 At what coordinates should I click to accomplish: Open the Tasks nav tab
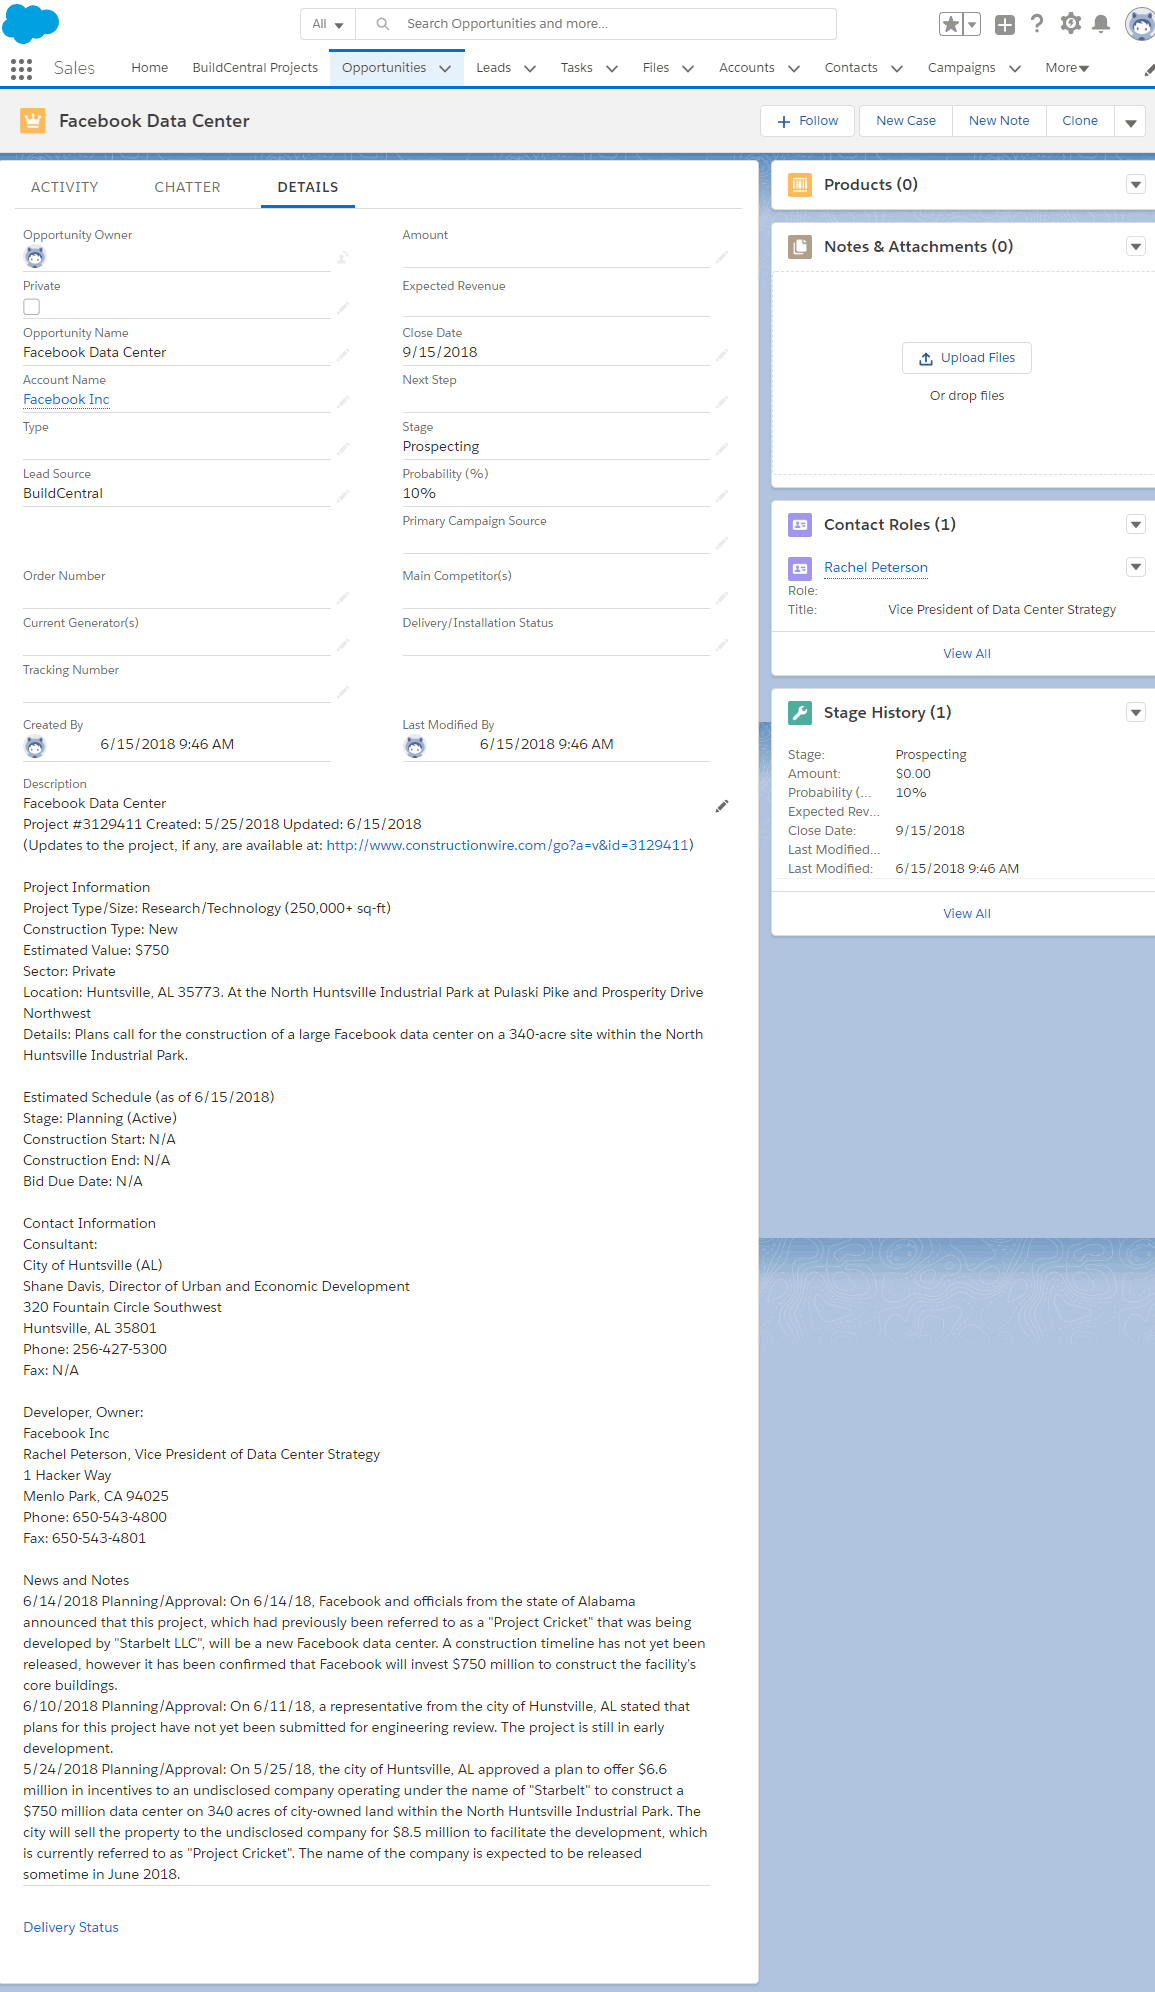point(576,68)
